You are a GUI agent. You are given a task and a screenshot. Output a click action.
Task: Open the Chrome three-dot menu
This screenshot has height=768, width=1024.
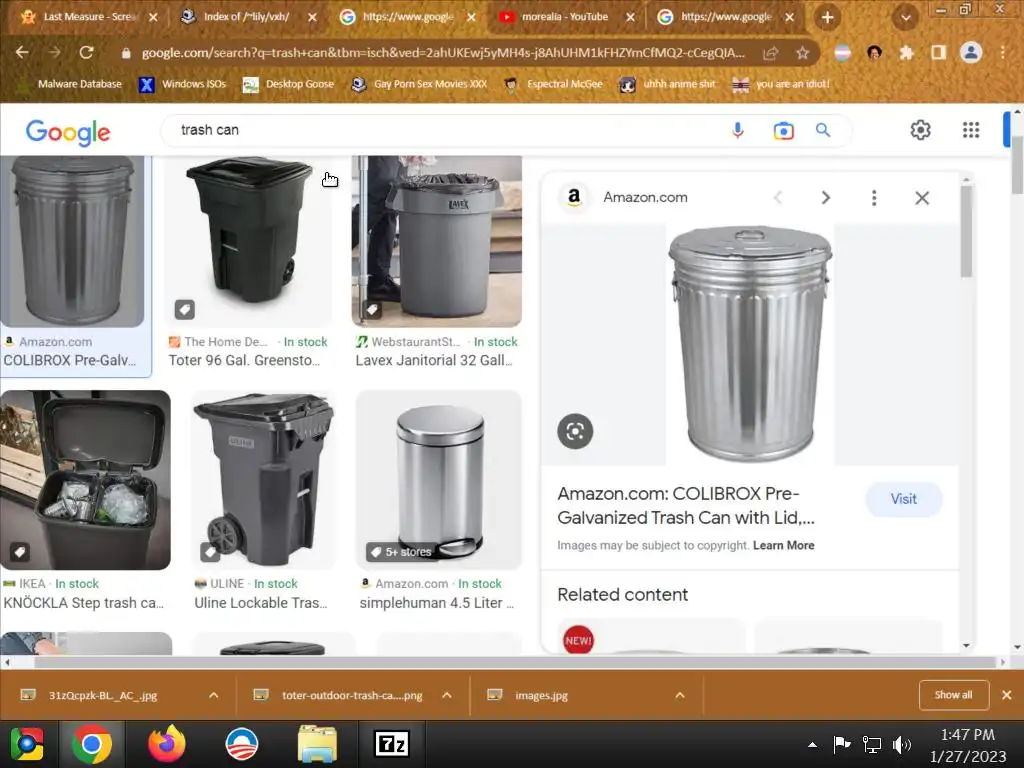pos(1003,53)
